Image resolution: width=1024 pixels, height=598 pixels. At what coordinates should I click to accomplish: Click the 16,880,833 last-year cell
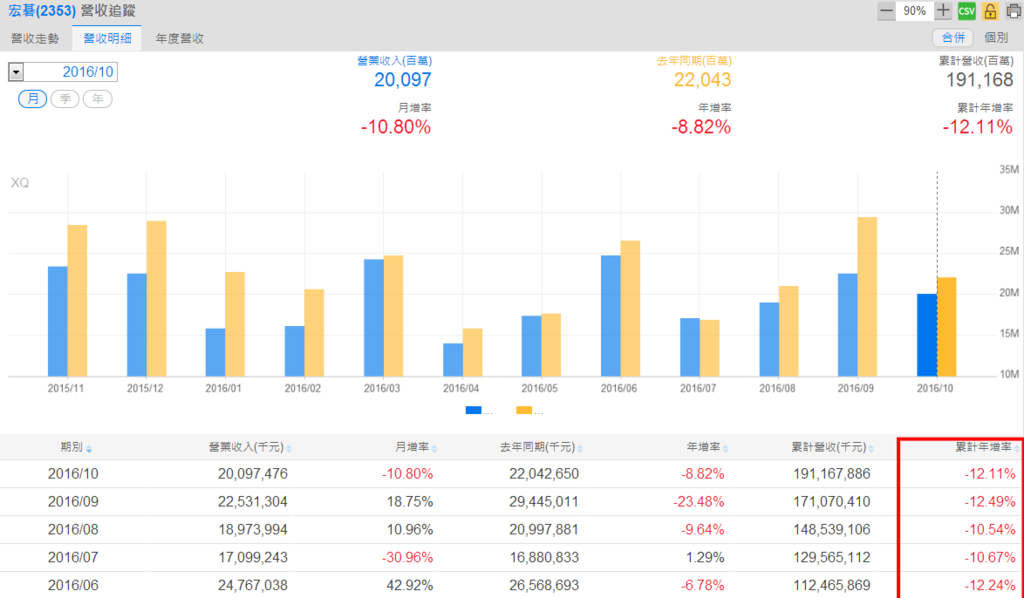pyautogui.click(x=544, y=558)
